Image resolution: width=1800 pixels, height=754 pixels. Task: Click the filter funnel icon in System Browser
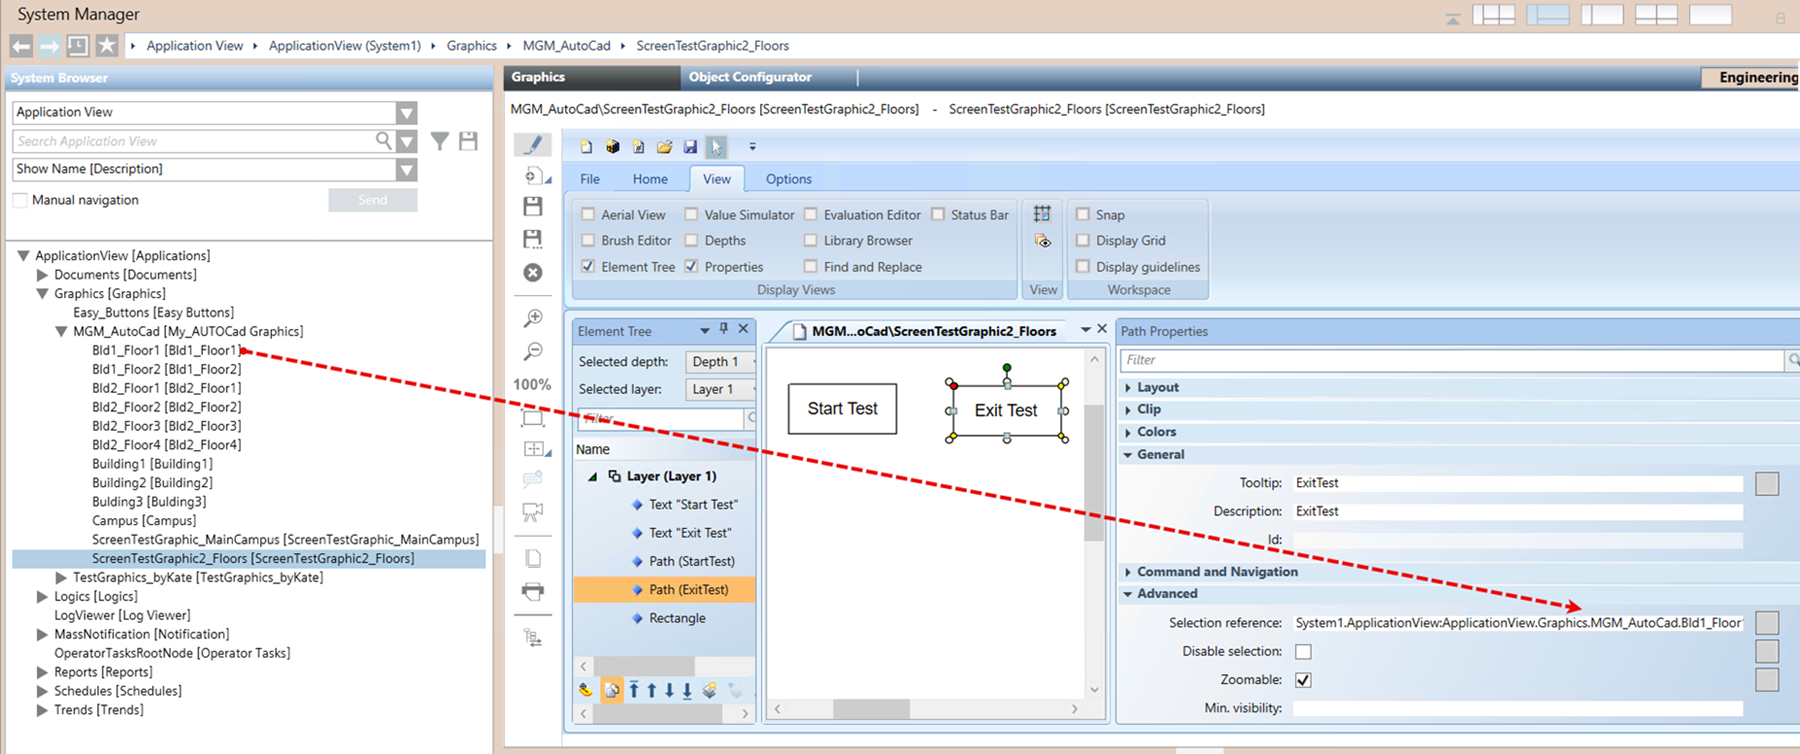tap(439, 141)
